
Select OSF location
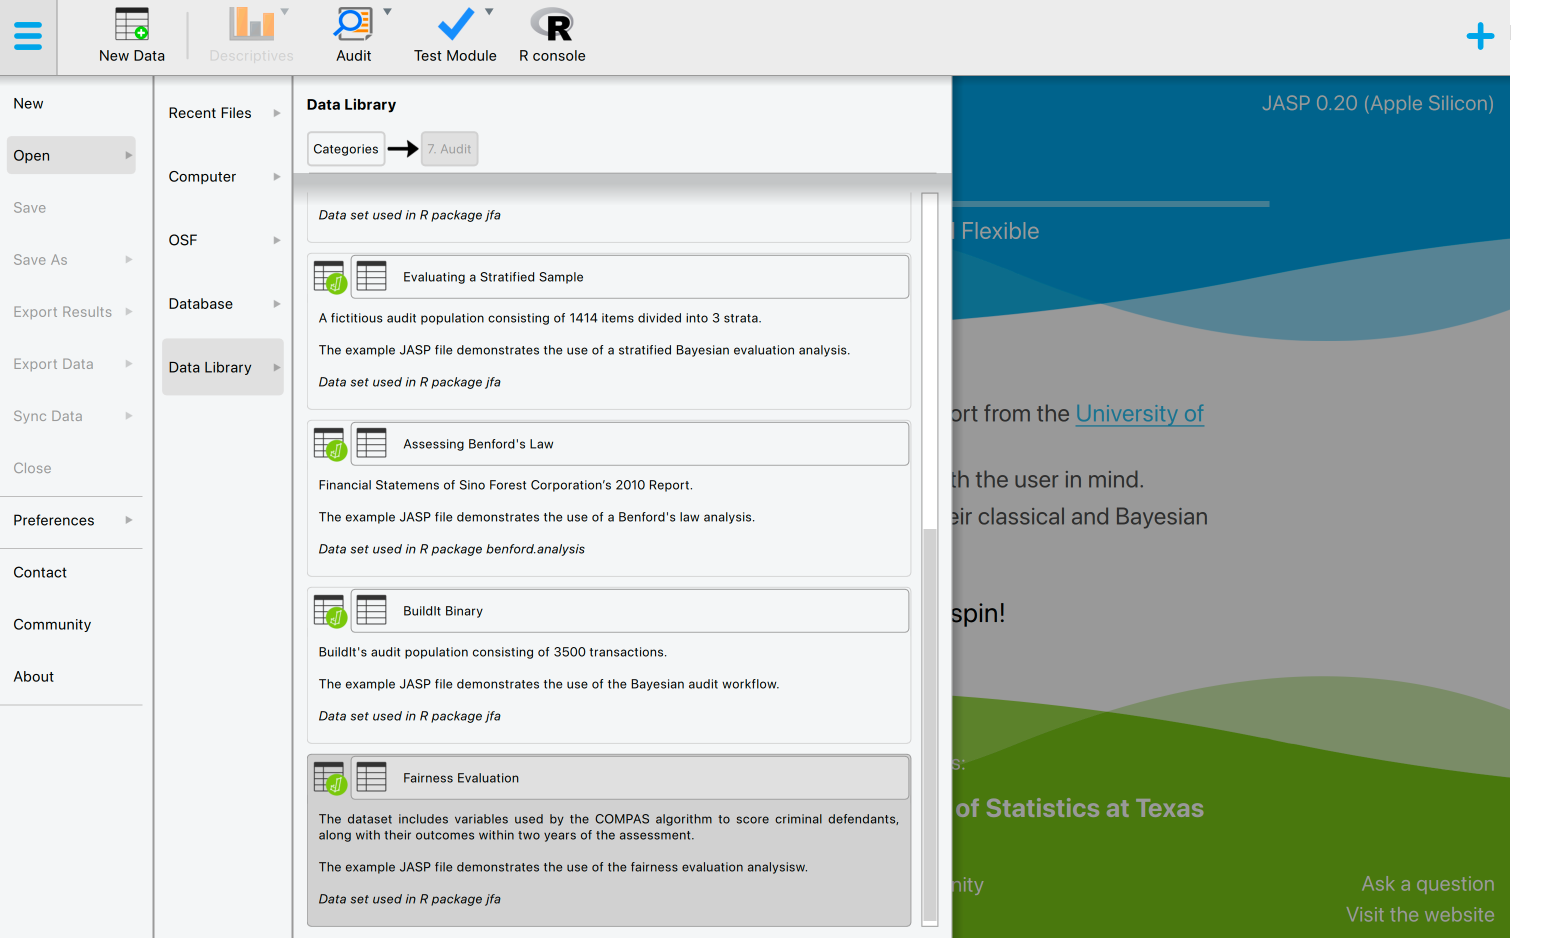(x=223, y=240)
